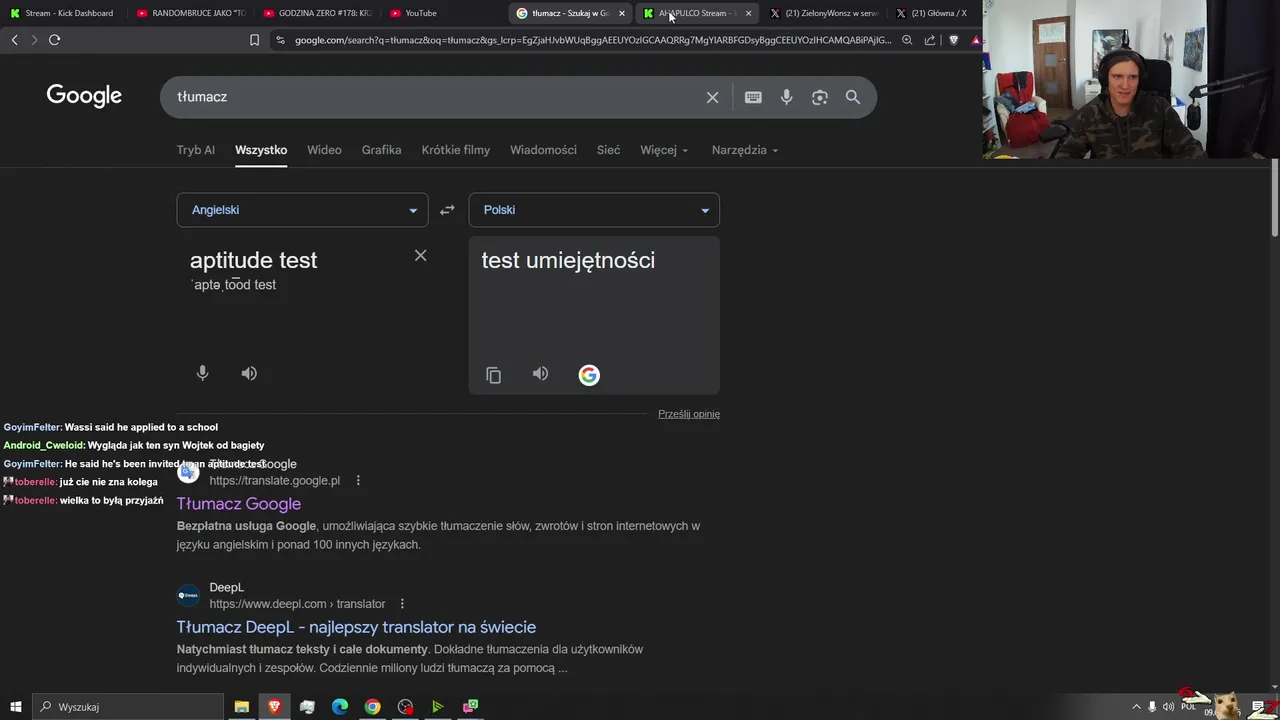
Task: Open Google Chrome from taskbar
Action: (372, 707)
